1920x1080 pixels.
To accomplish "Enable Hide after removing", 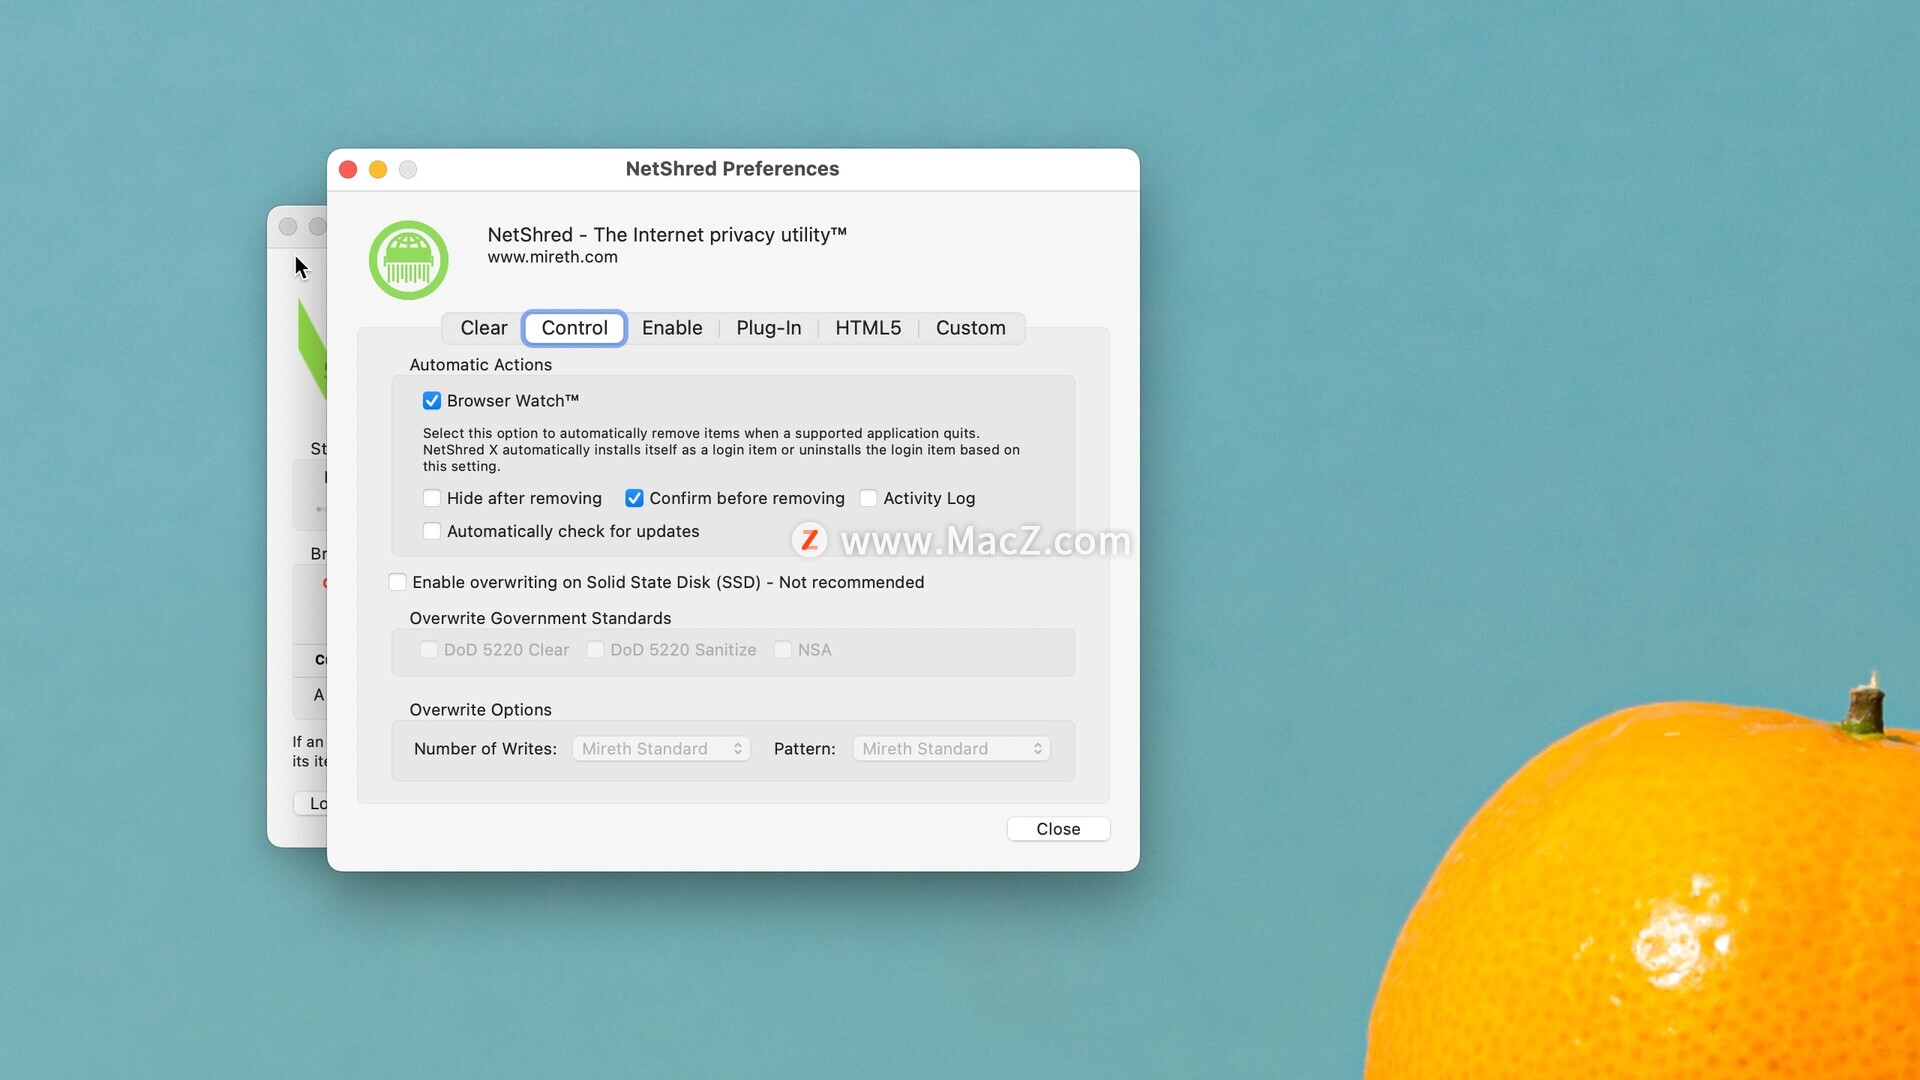I will click(432, 498).
